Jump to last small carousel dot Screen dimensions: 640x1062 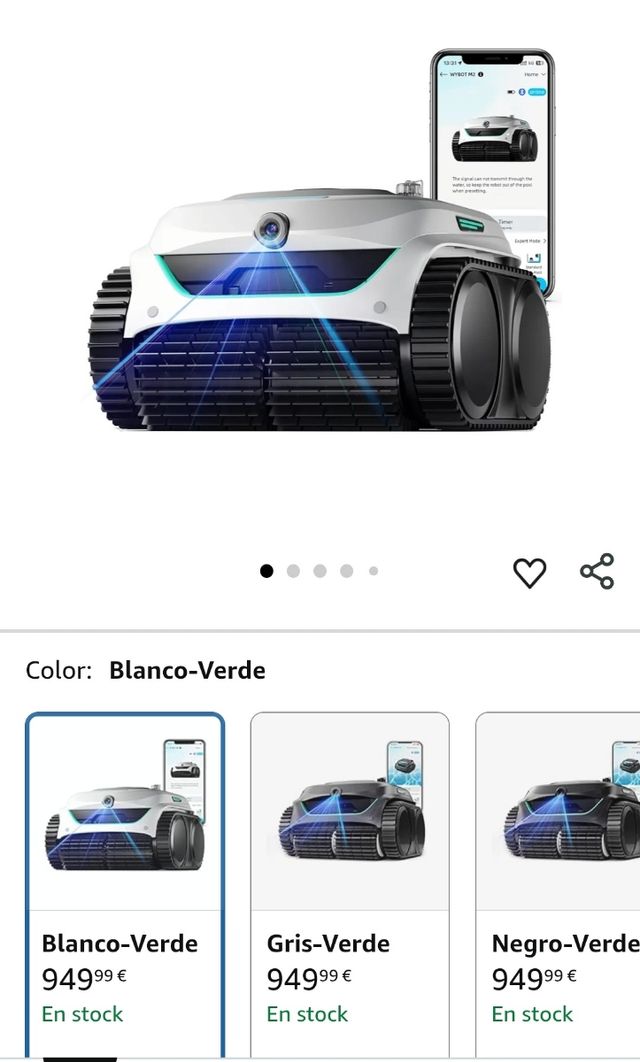tap(373, 571)
